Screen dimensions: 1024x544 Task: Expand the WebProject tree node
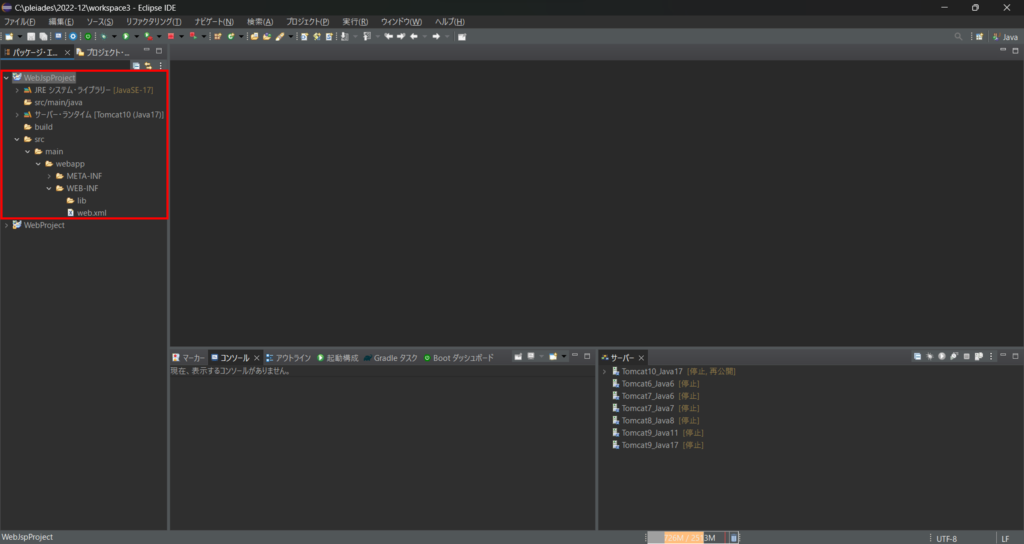[x=7, y=225]
